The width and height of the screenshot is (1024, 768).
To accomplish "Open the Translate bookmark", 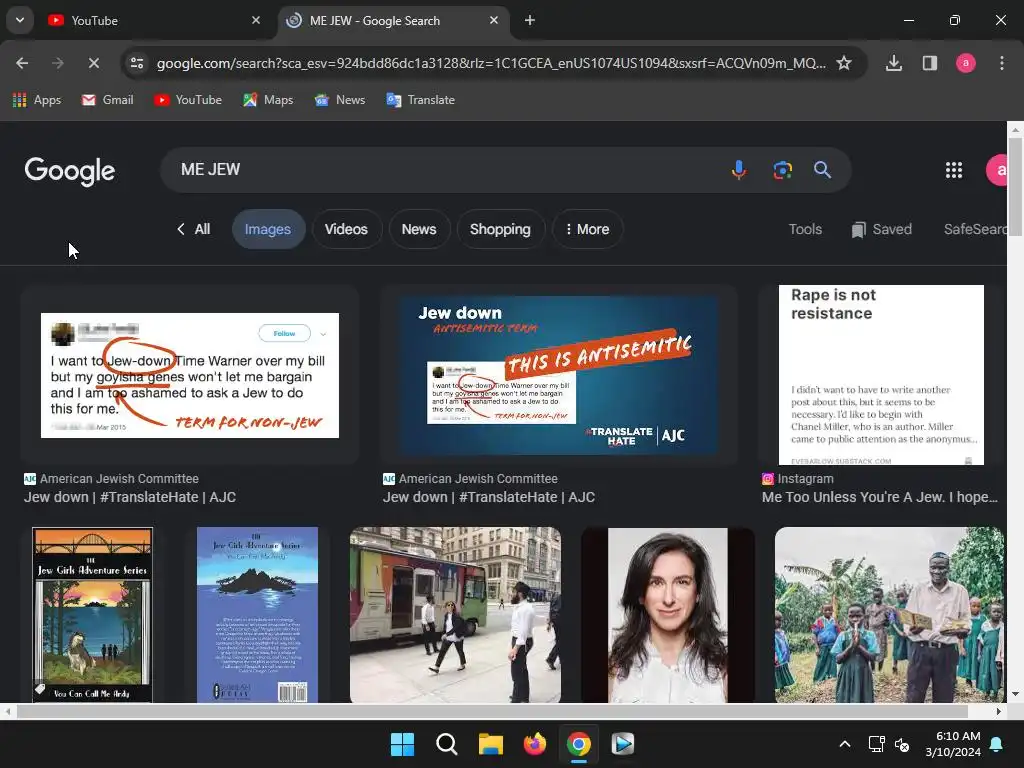I will pyautogui.click(x=421, y=100).
